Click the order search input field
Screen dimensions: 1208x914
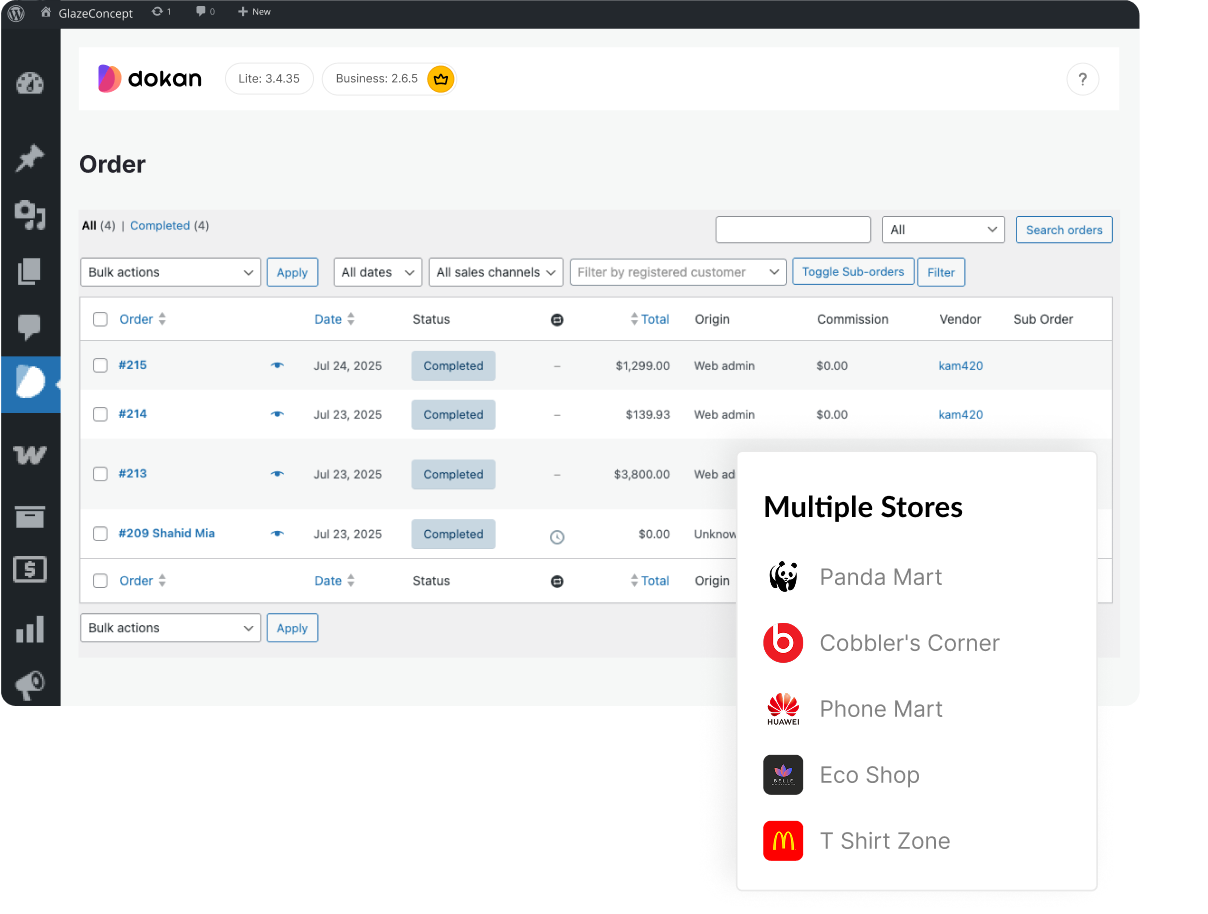coord(793,230)
